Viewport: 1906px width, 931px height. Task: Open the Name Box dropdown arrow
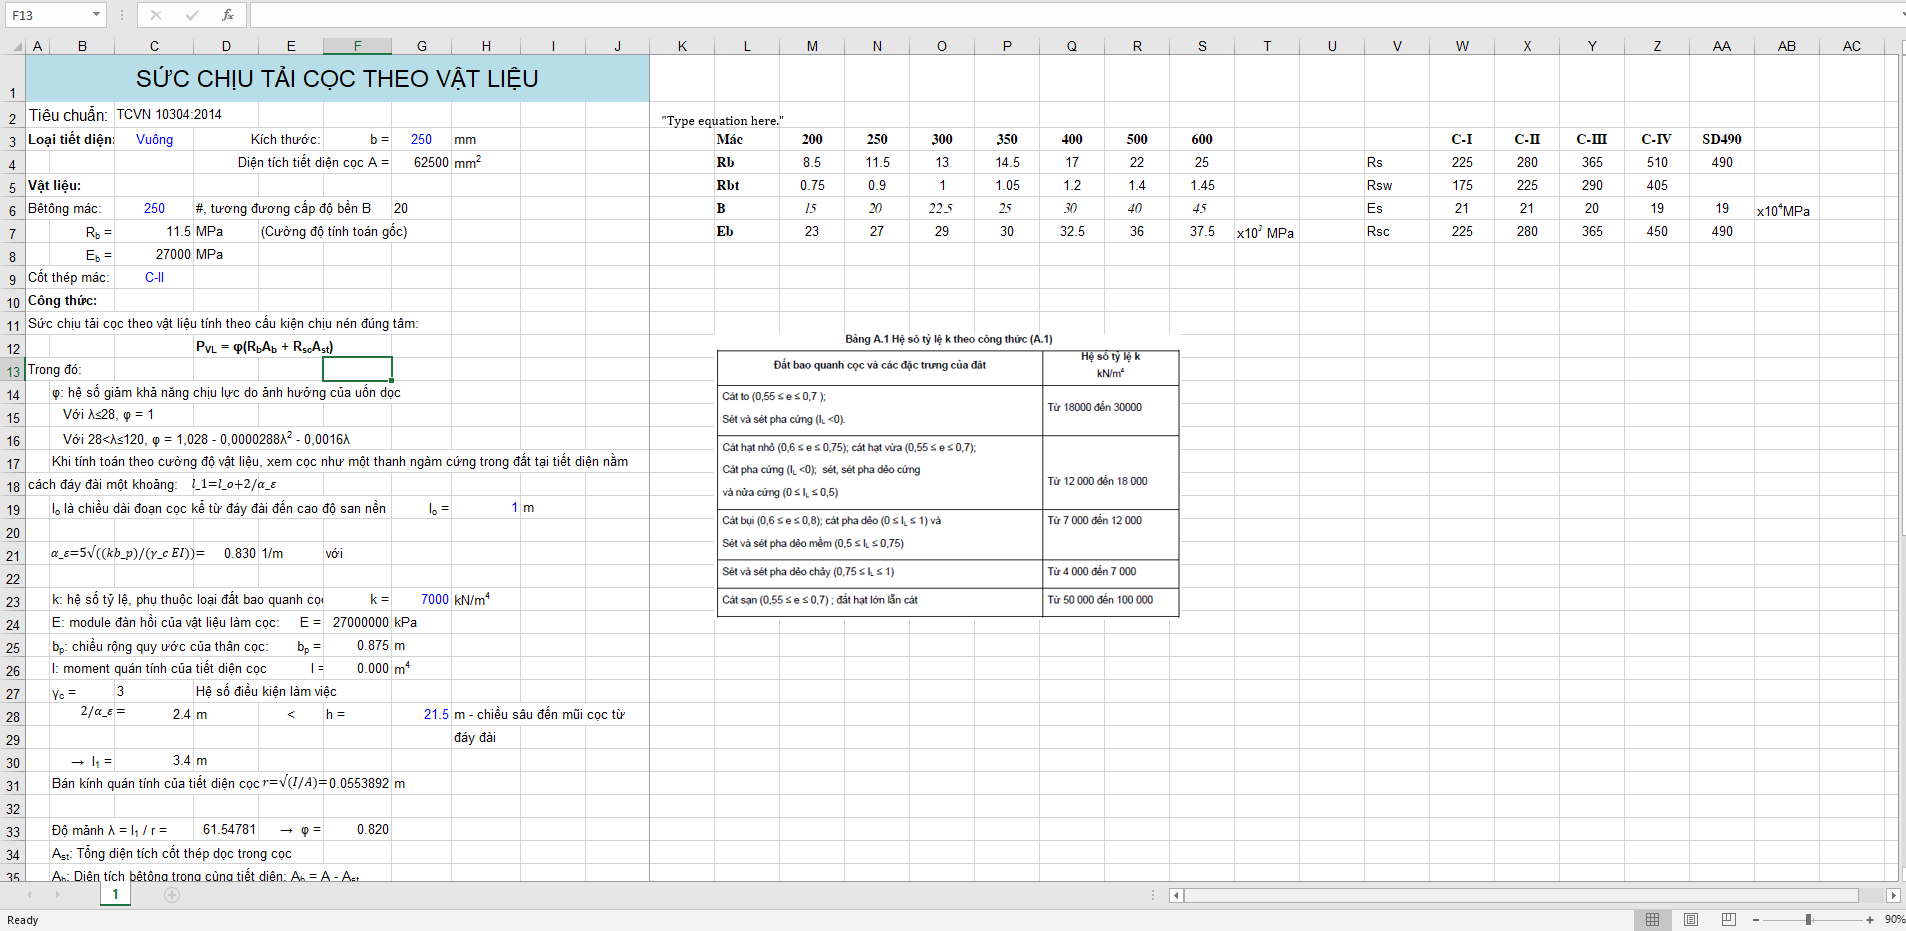click(x=96, y=15)
